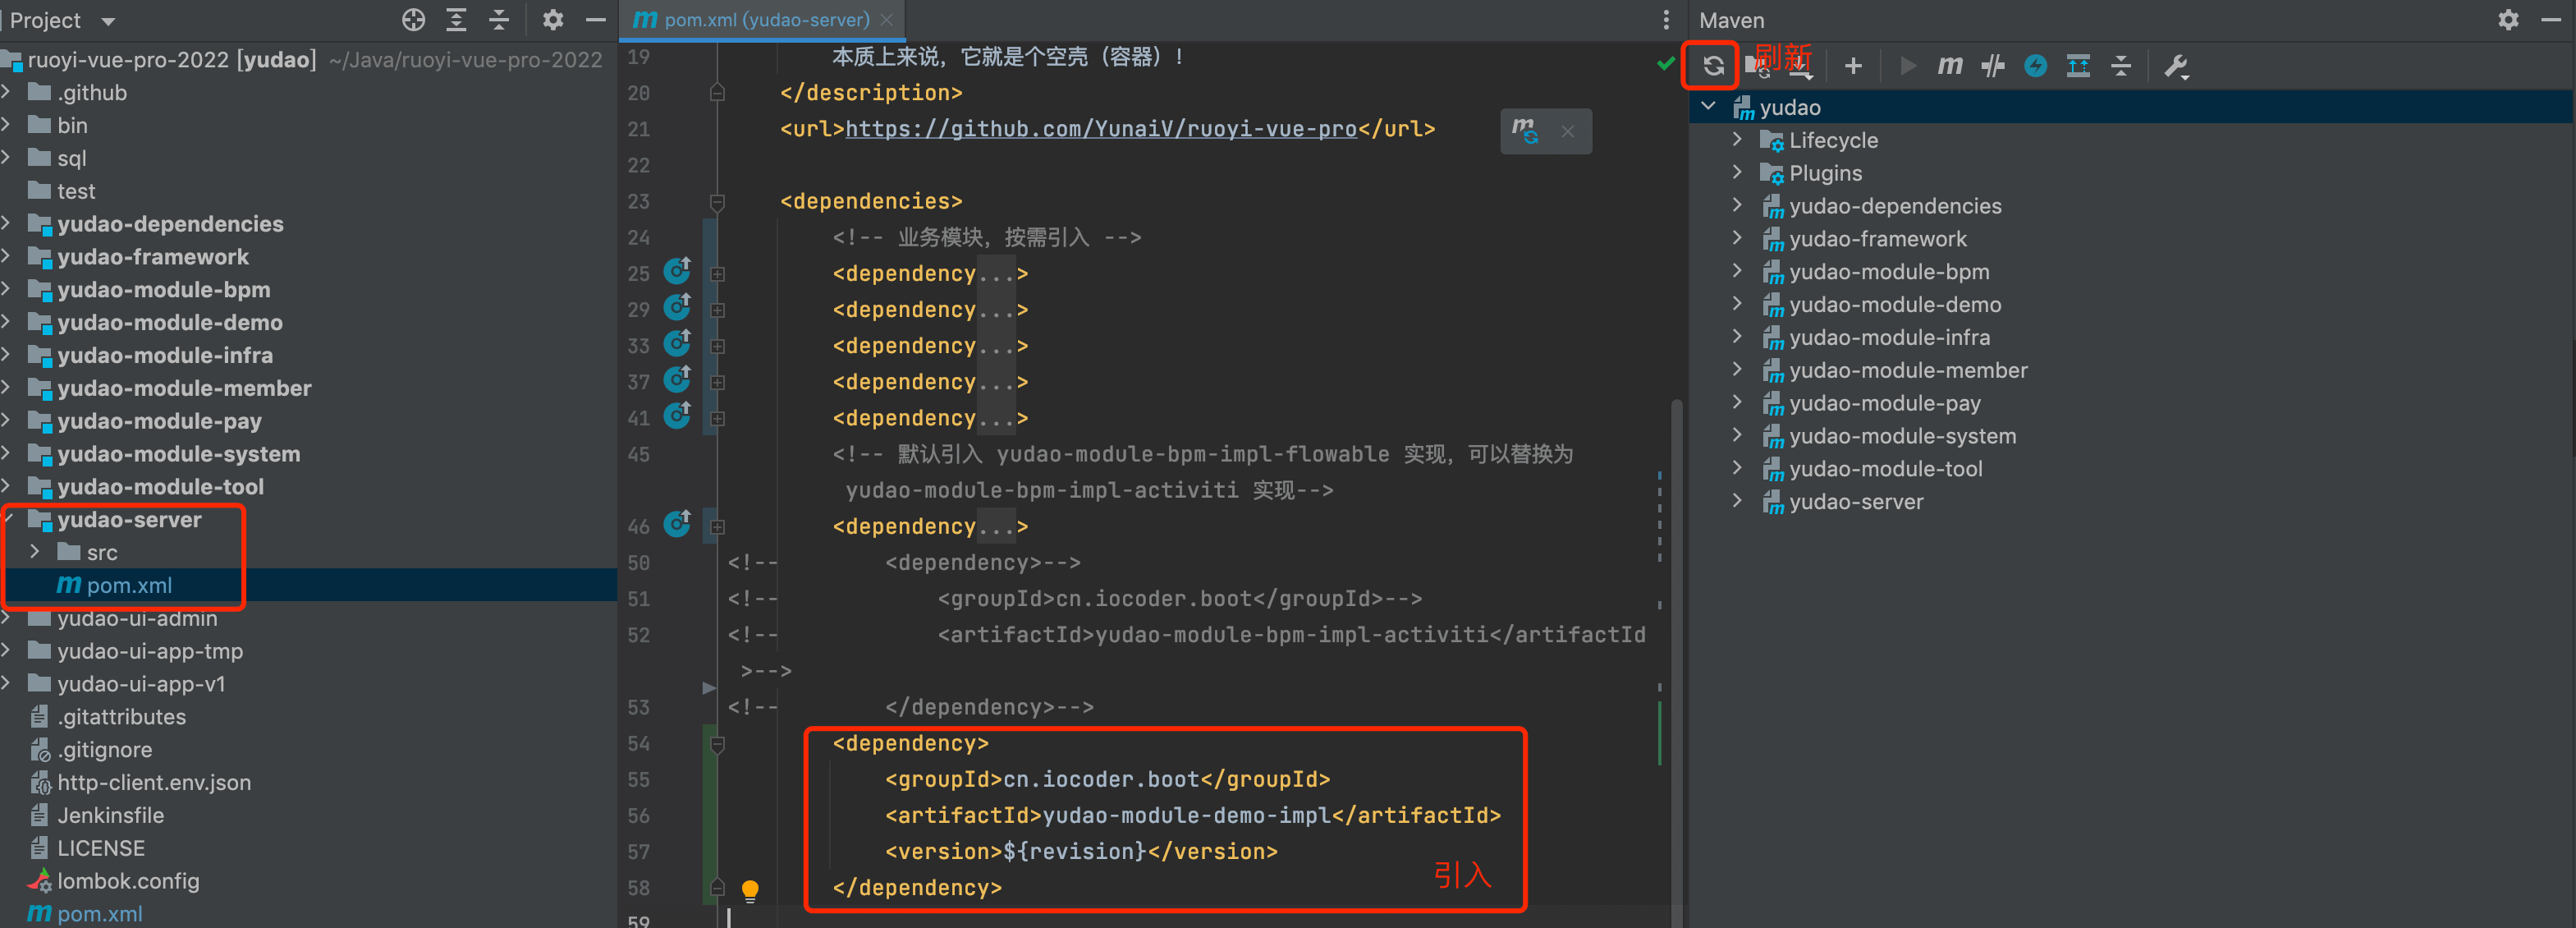Toggle Maven Offline mode lightning icon
Image resolution: width=2576 pixels, height=928 pixels.
coord(2035,66)
